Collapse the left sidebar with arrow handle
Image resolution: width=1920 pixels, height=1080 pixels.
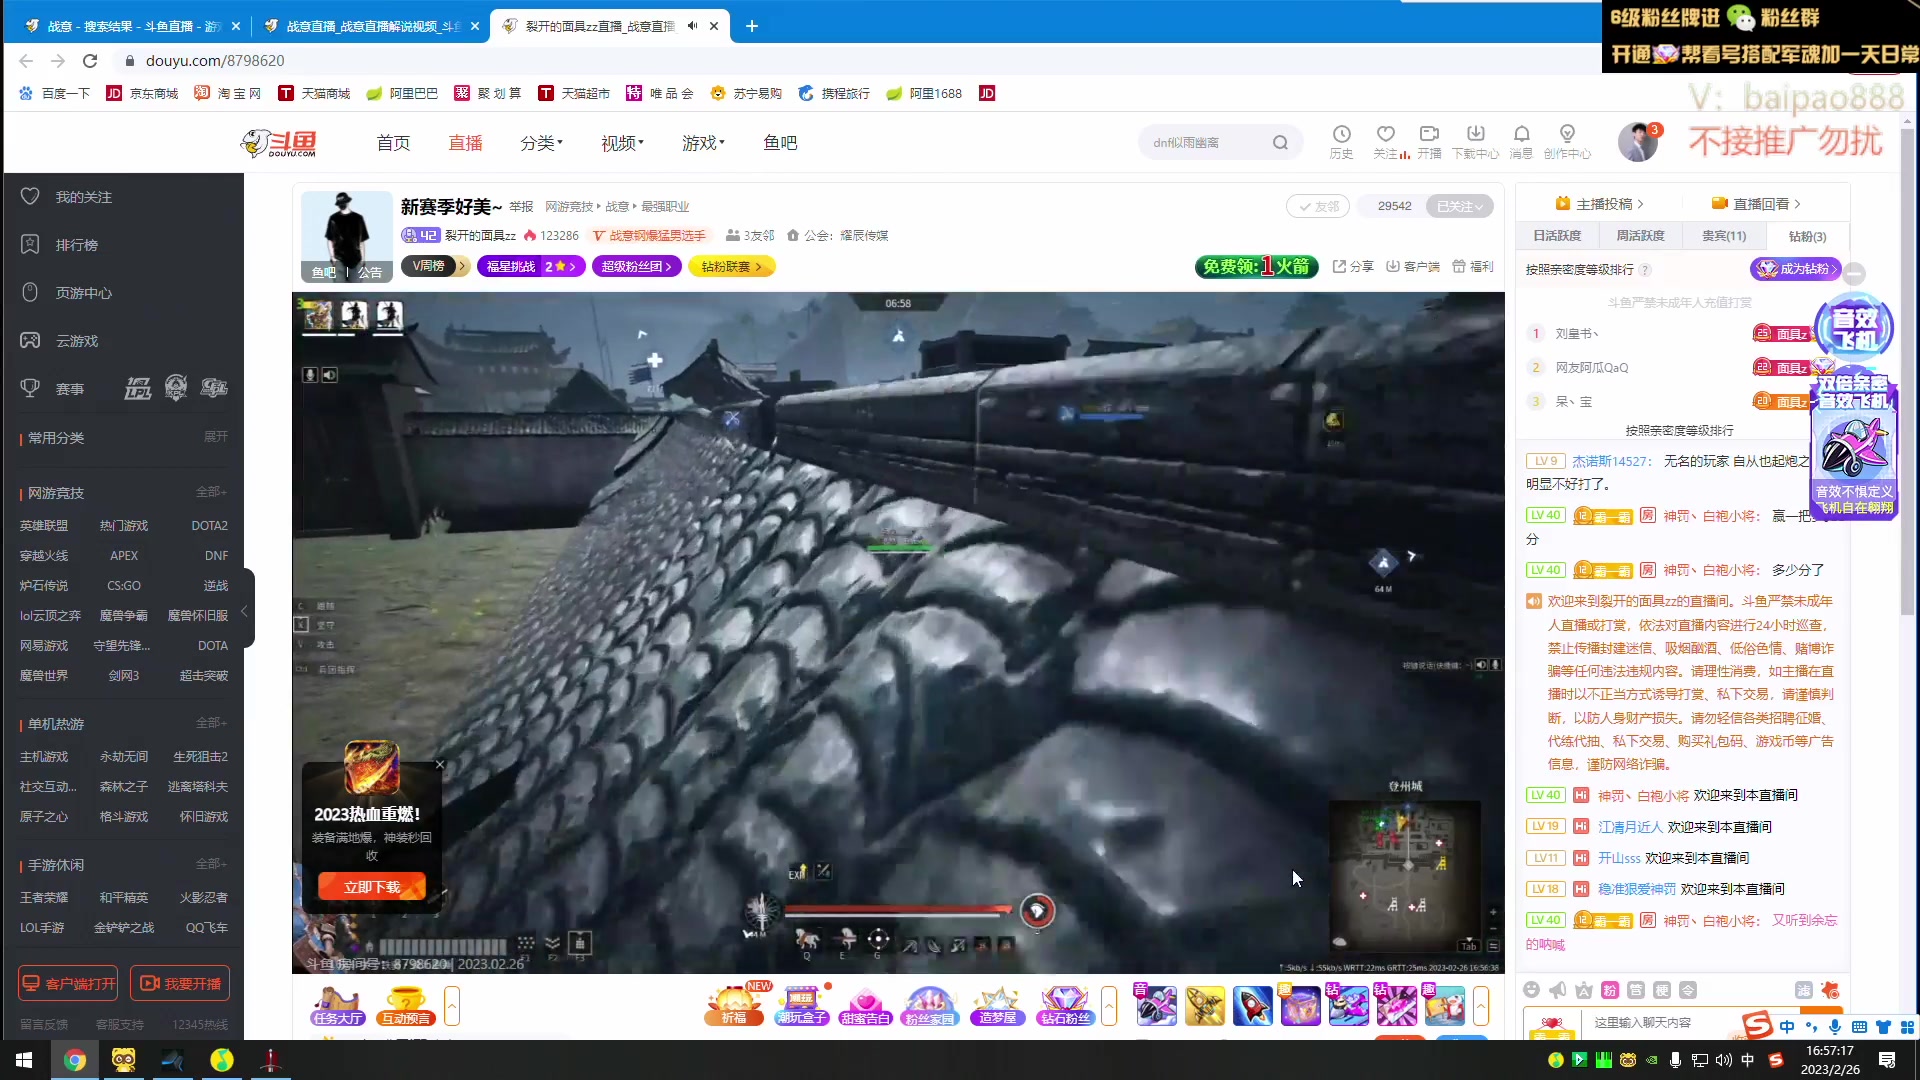coord(244,610)
